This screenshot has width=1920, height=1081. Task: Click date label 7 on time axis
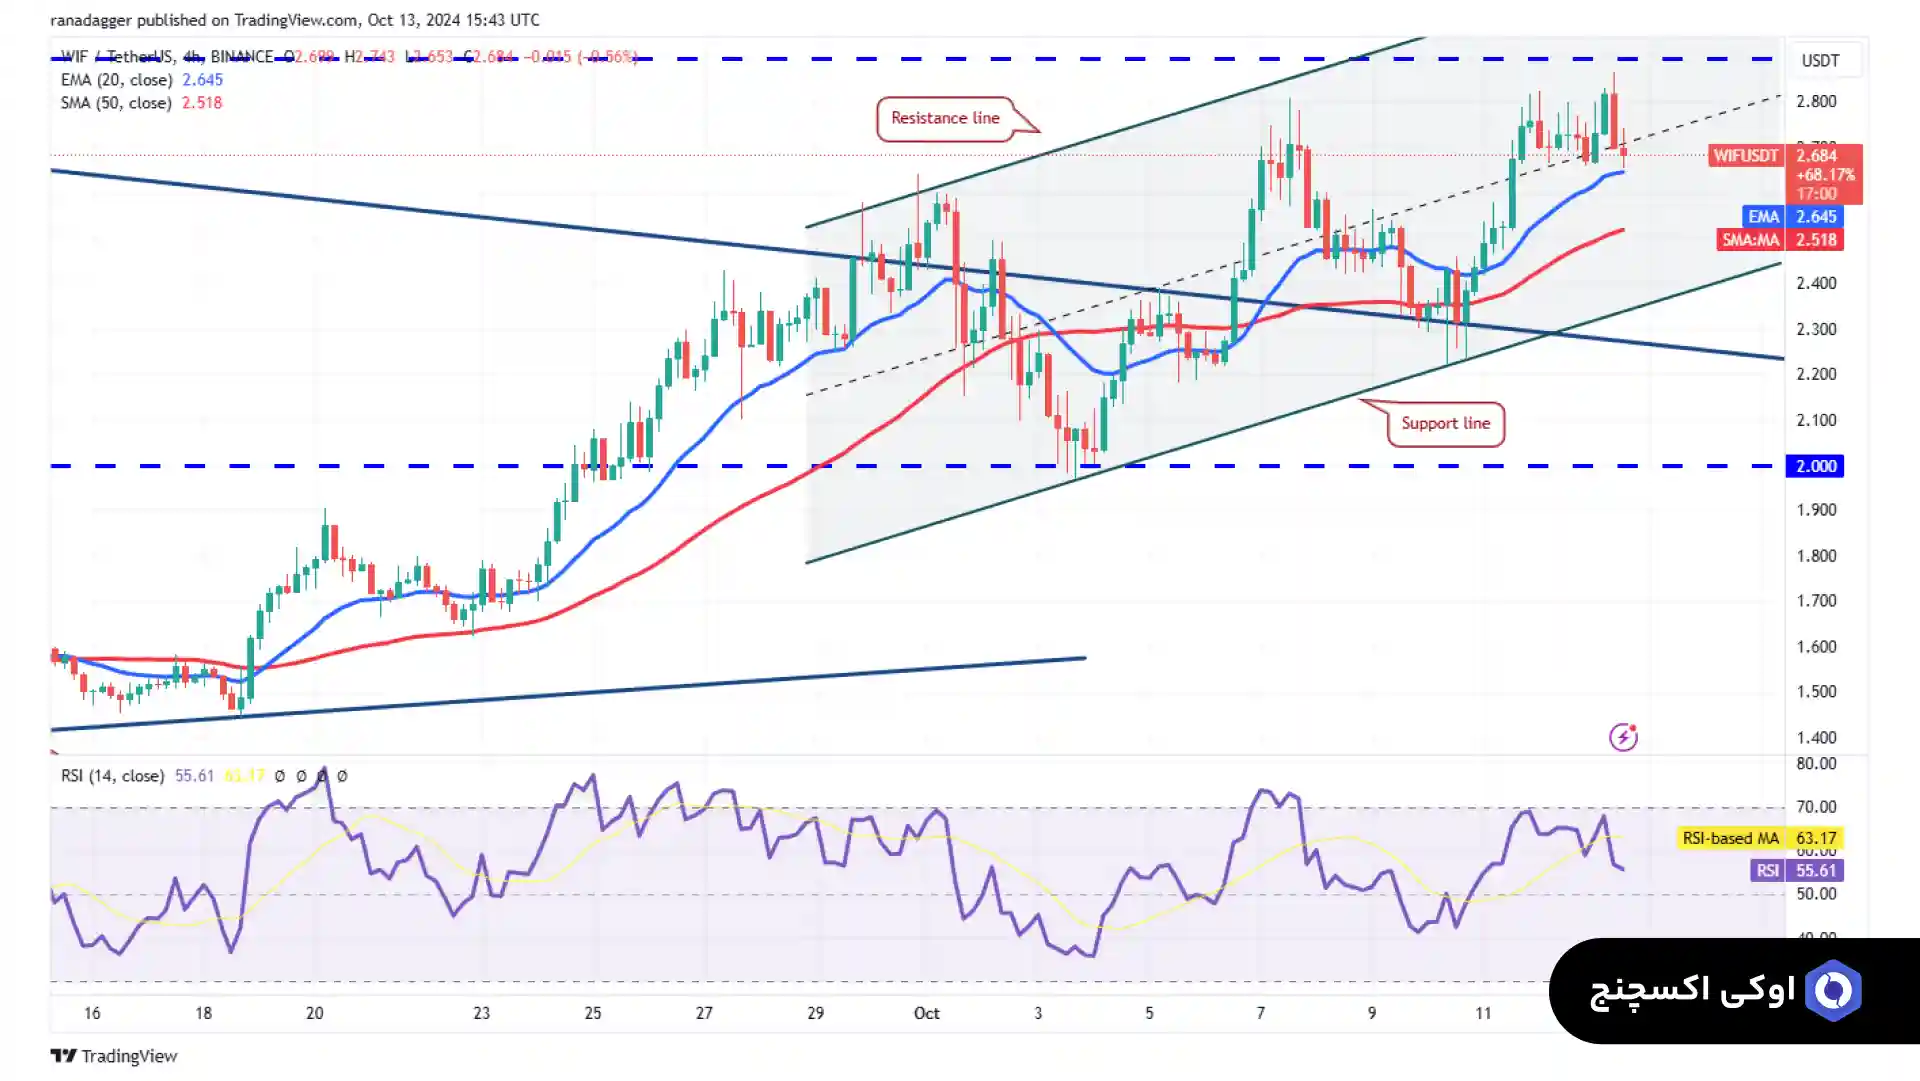point(1261,1013)
